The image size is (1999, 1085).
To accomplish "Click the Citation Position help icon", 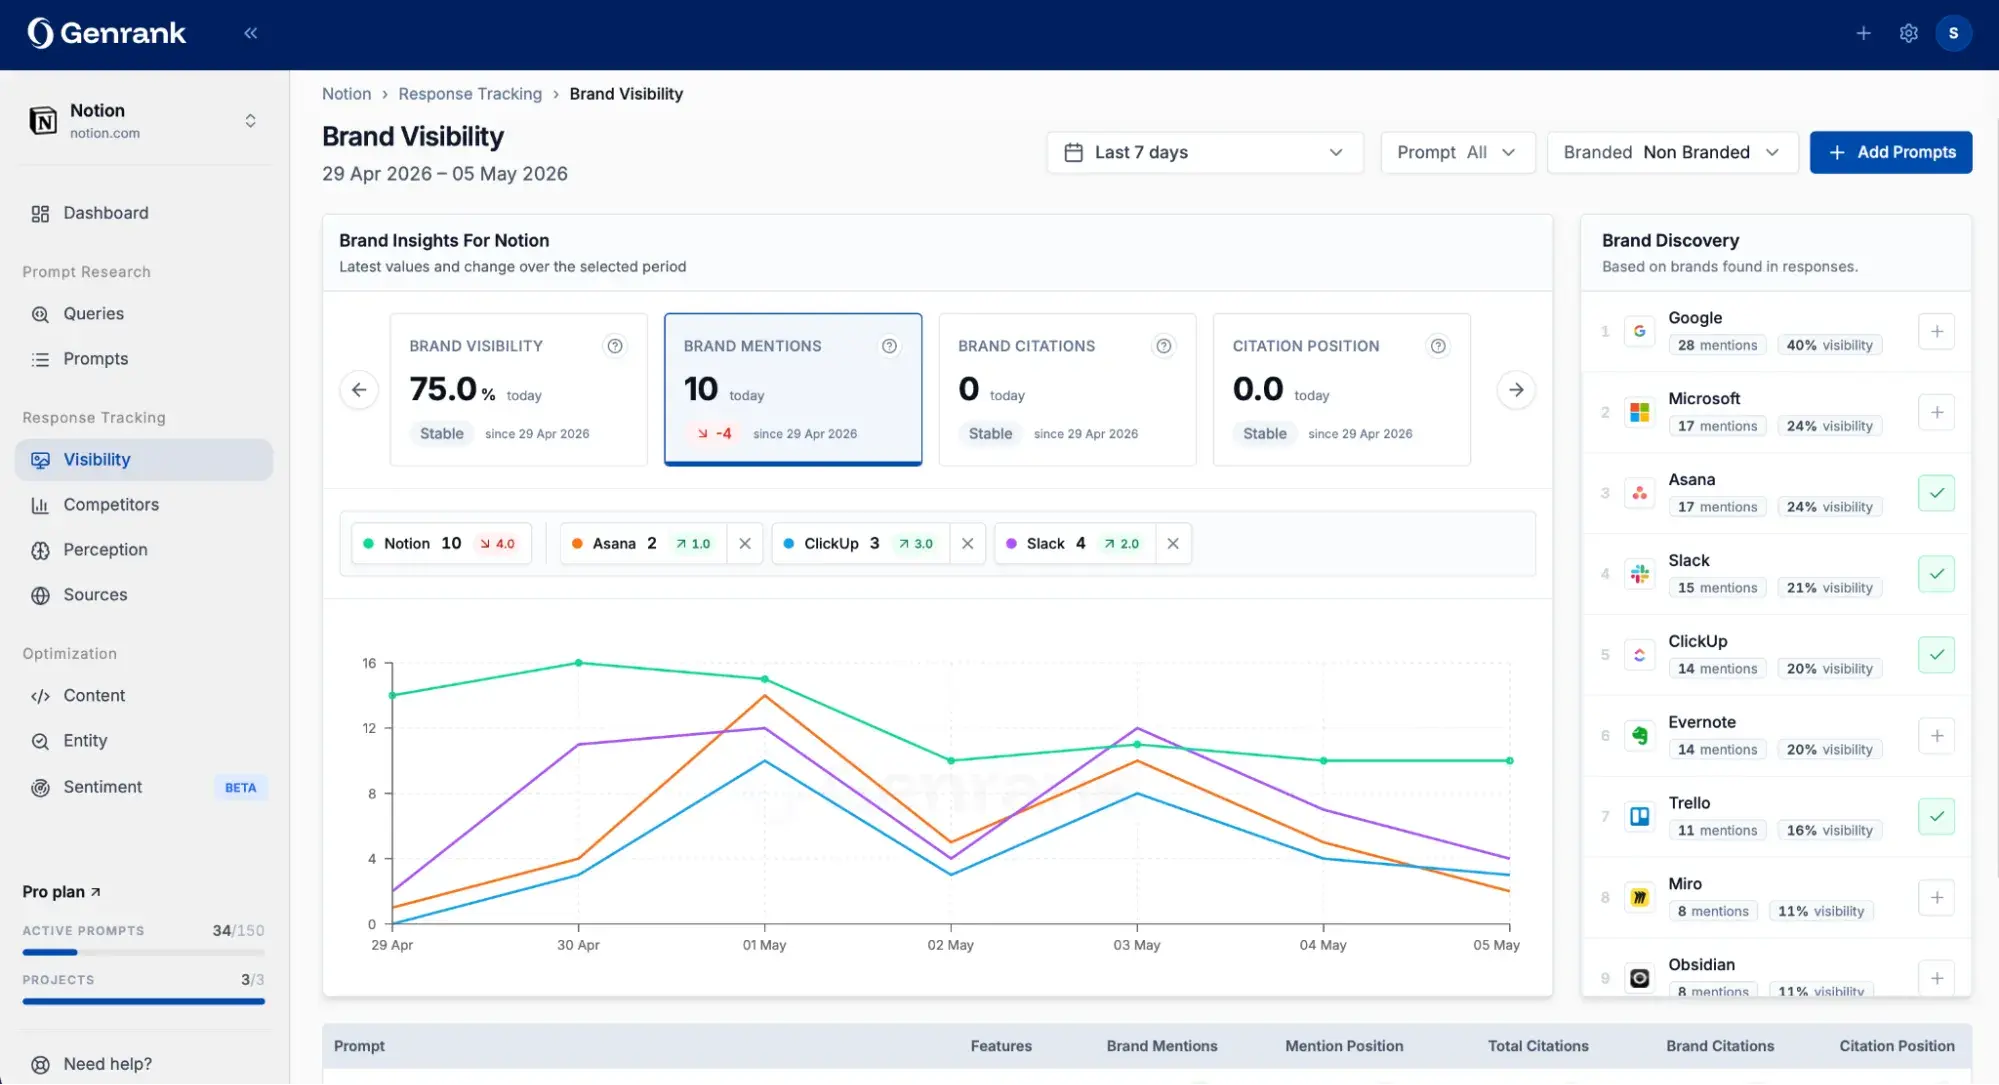I will coord(1438,346).
